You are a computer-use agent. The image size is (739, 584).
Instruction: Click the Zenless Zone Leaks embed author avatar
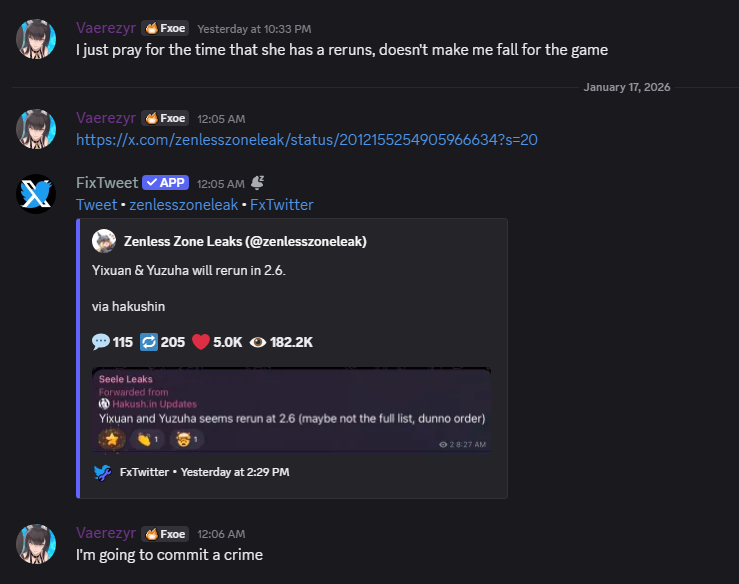click(104, 241)
